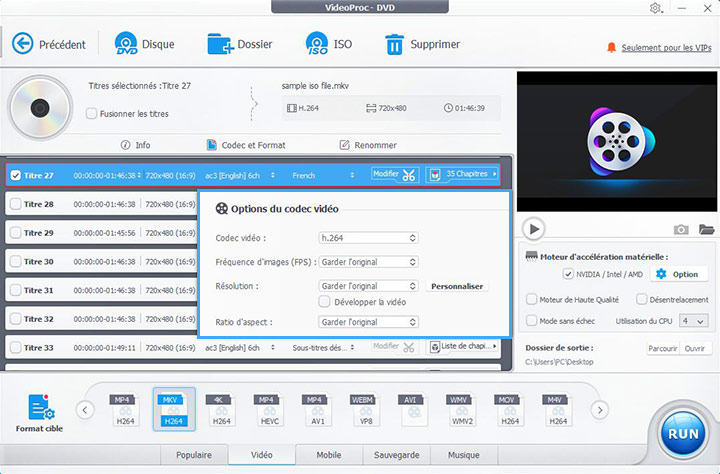Take a snapshot with the camera icon
Screen dimensions: 720x474
tap(681, 229)
